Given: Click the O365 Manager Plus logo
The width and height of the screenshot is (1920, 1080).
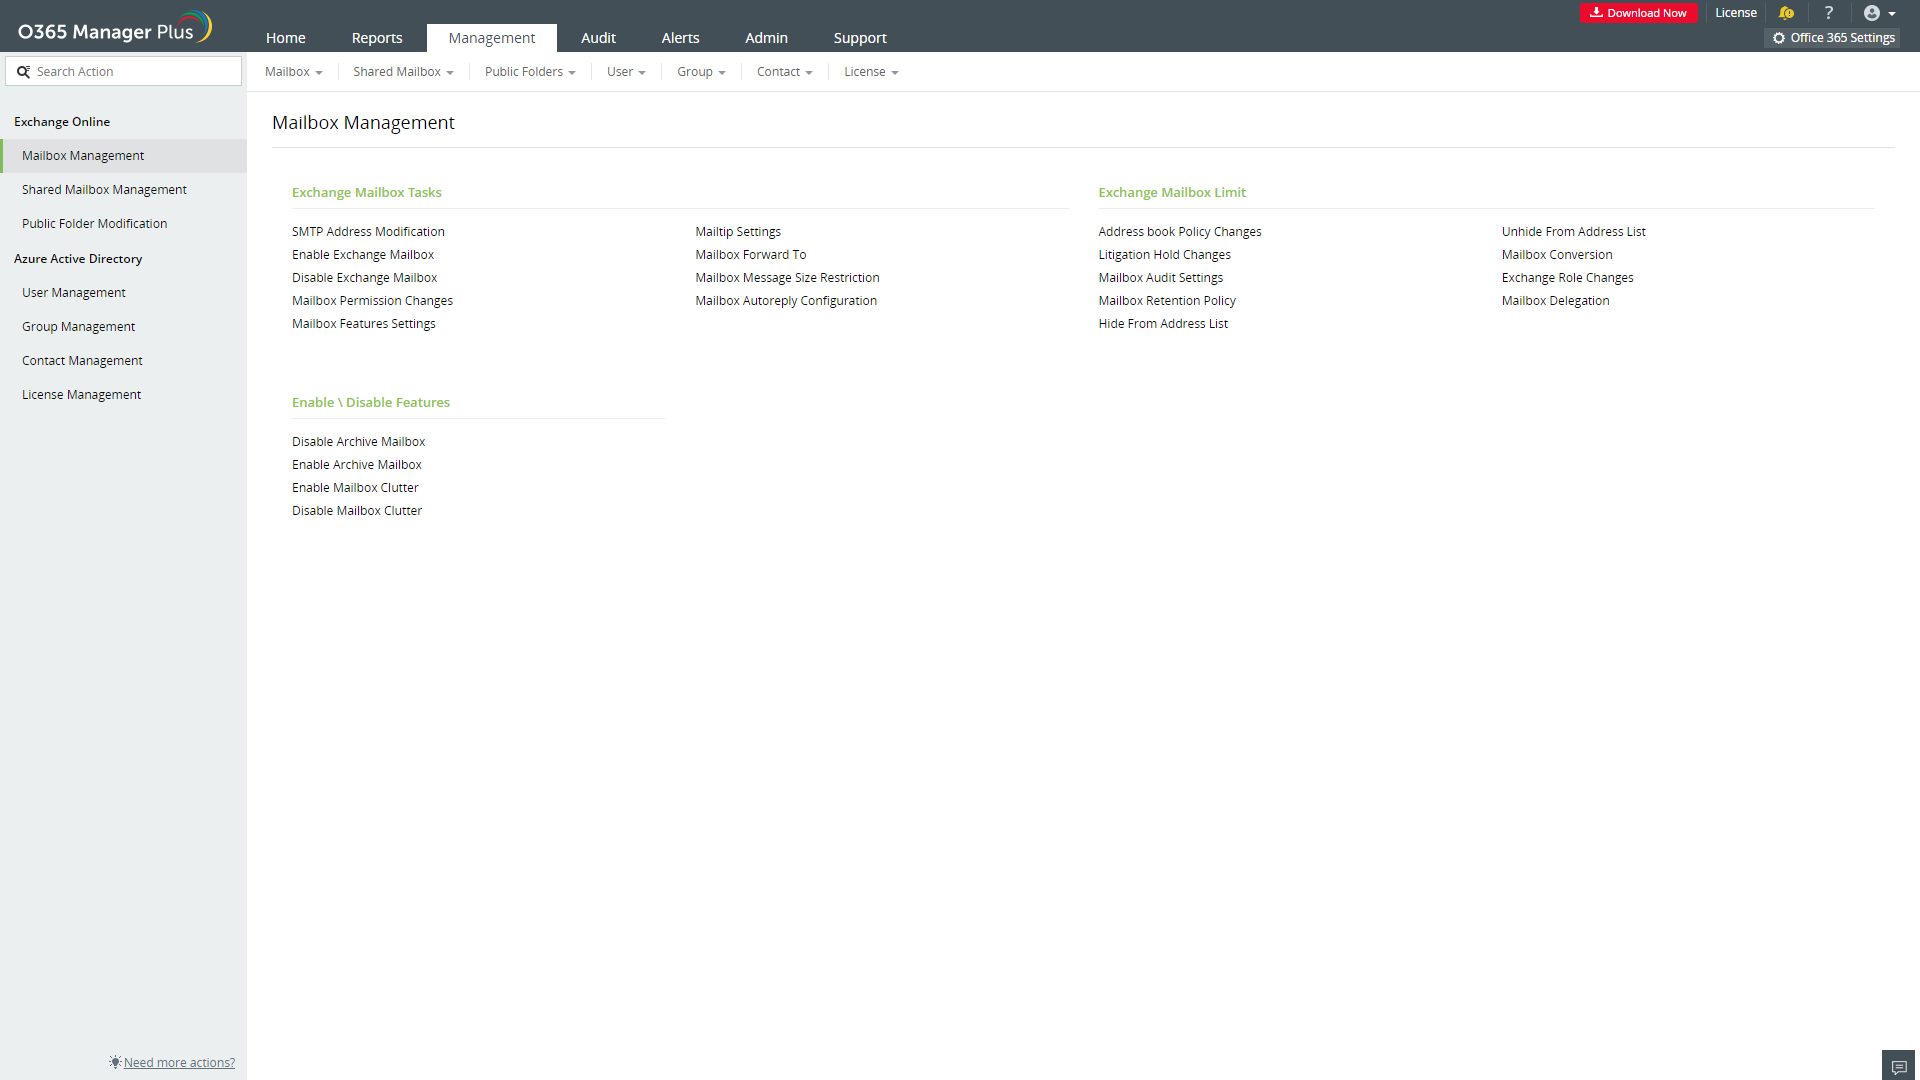Looking at the screenshot, I should 114,30.
